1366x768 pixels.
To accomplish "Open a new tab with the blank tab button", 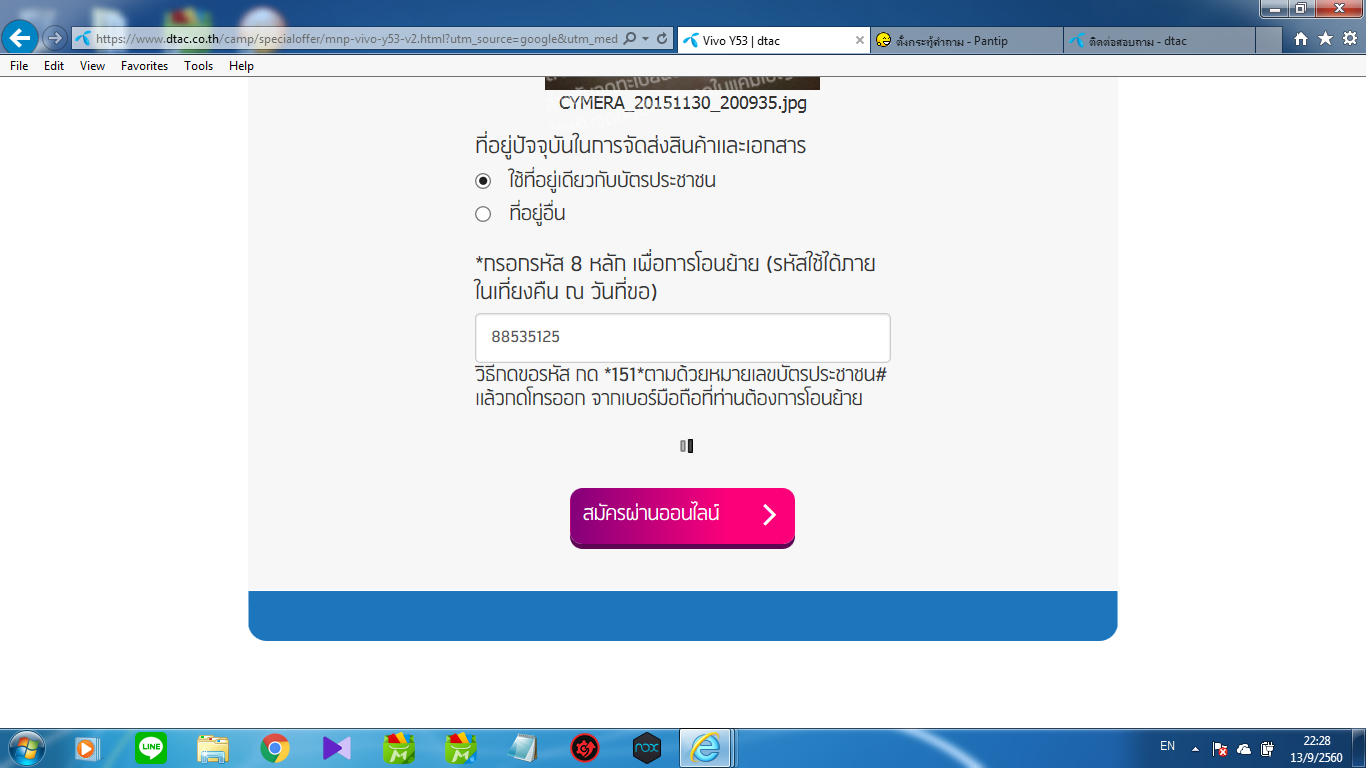I will [1269, 40].
